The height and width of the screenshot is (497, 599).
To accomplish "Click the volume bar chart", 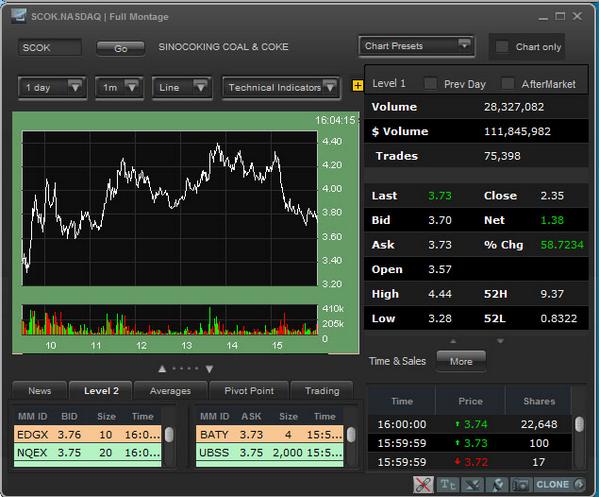I will 170,320.
